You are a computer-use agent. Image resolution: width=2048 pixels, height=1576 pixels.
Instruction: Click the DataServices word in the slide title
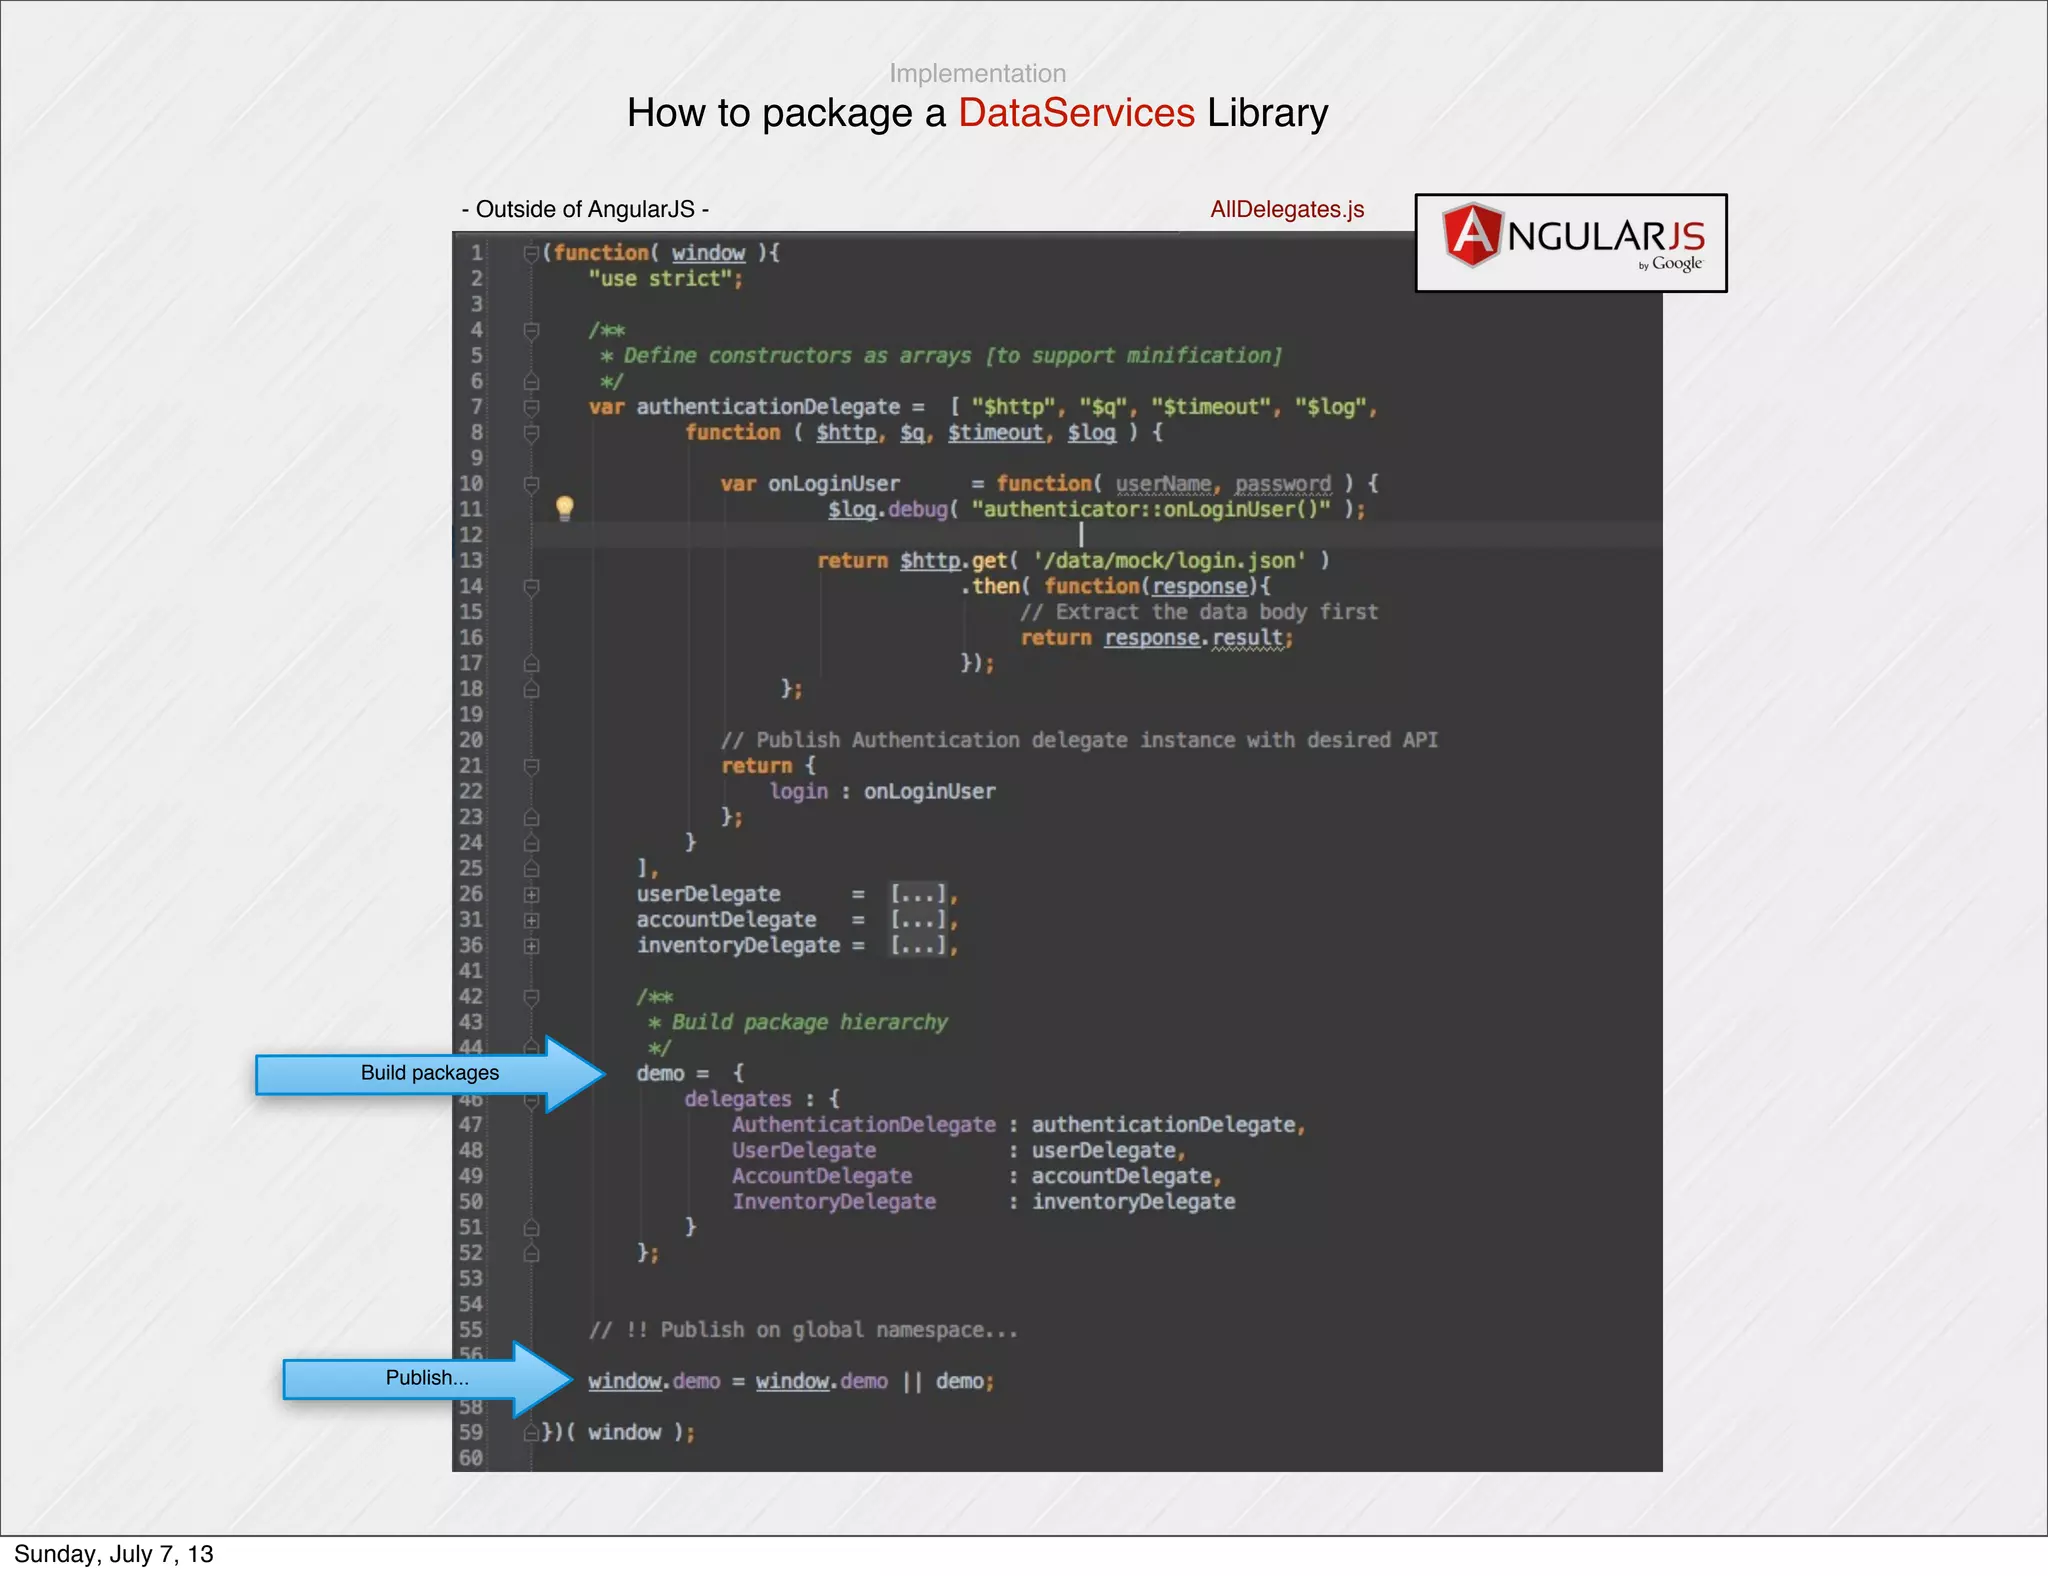pyautogui.click(x=1076, y=113)
